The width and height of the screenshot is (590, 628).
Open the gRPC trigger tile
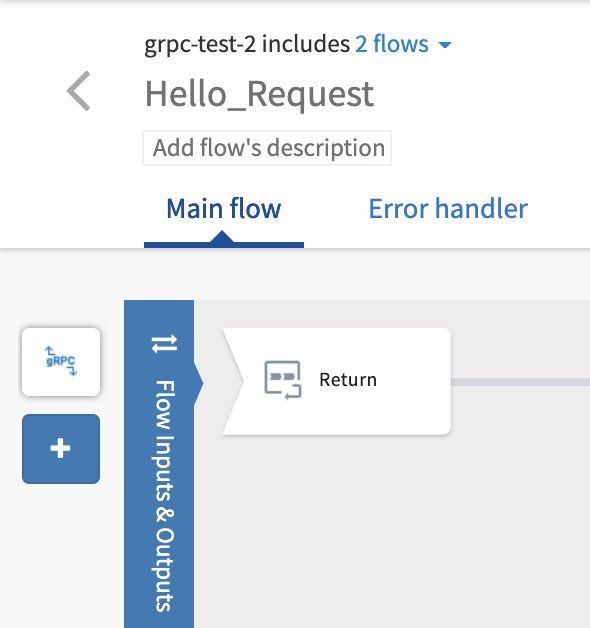(61, 362)
